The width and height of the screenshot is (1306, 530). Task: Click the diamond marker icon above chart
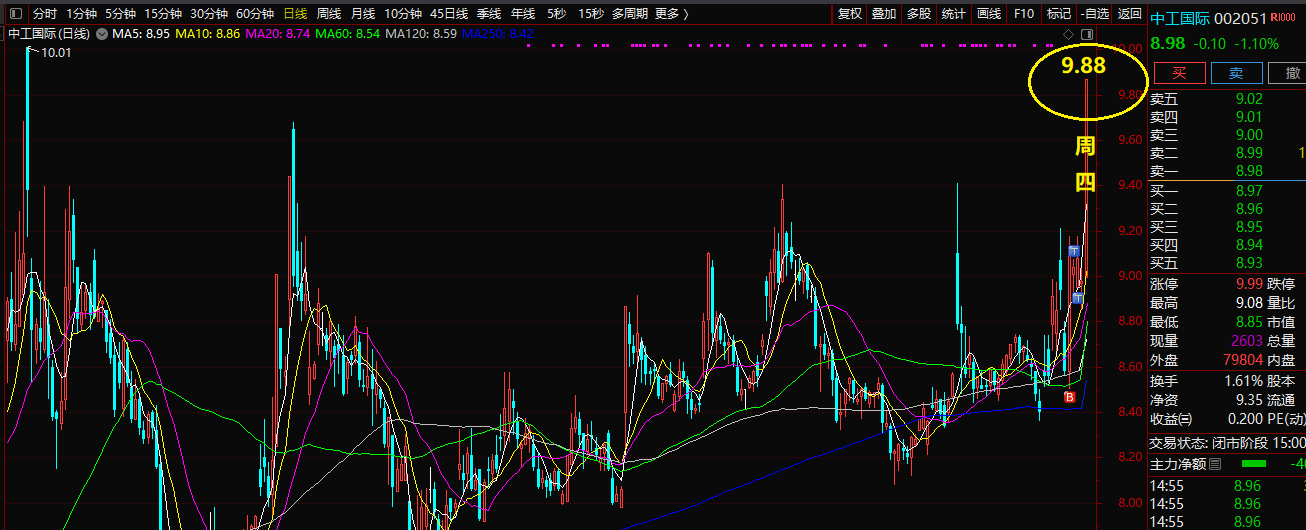1068,34
